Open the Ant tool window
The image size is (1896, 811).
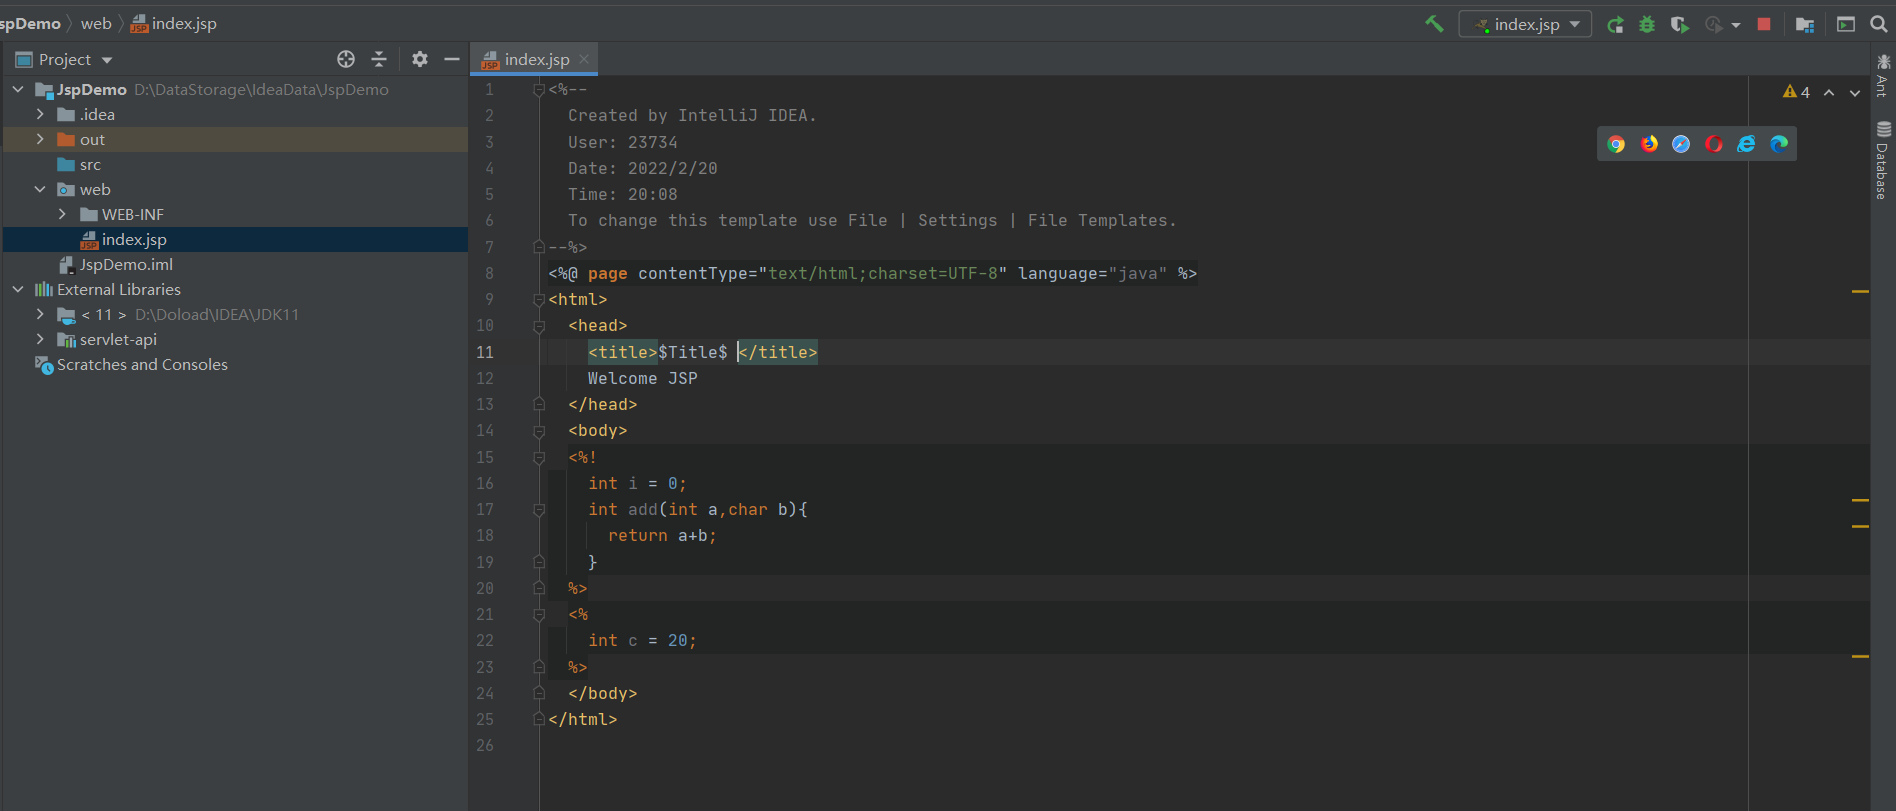(1882, 76)
